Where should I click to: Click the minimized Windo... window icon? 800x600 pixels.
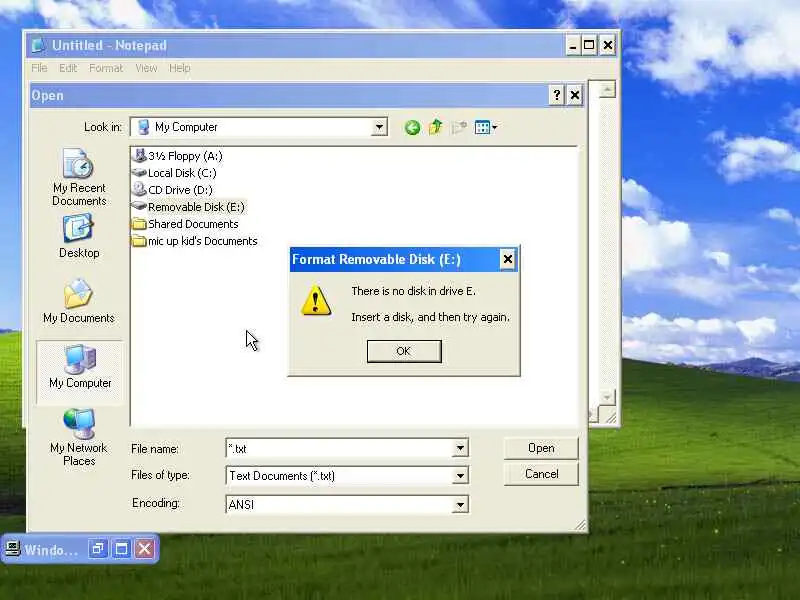pyautogui.click(x=12, y=549)
